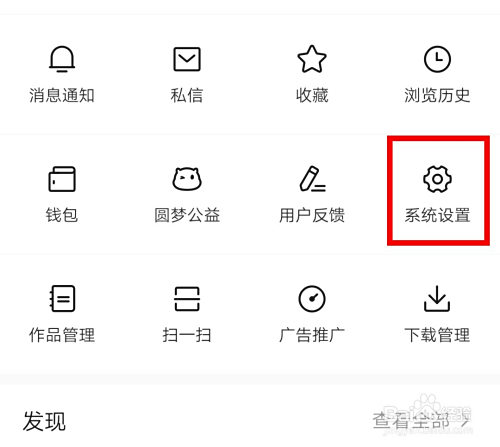Choose the 扫一扫 text label

pyautogui.click(x=187, y=335)
